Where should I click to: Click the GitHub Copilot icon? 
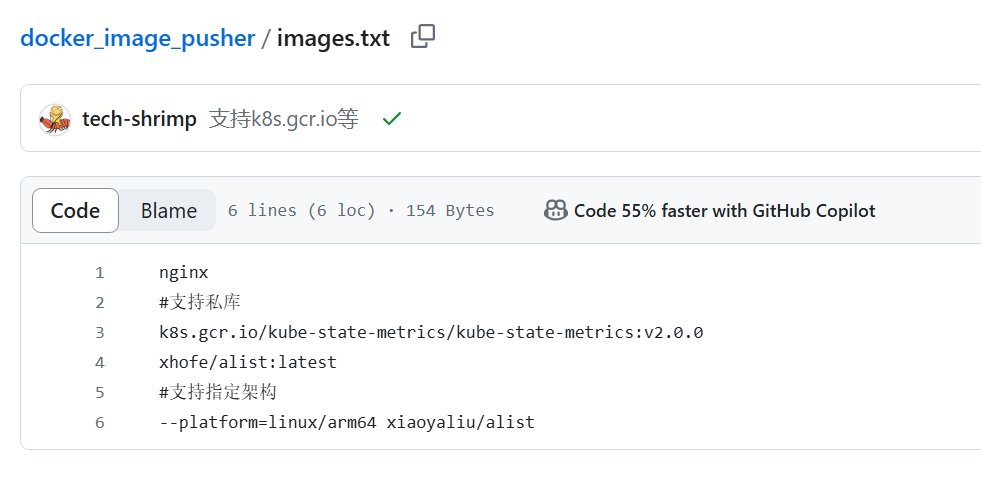pos(556,211)
